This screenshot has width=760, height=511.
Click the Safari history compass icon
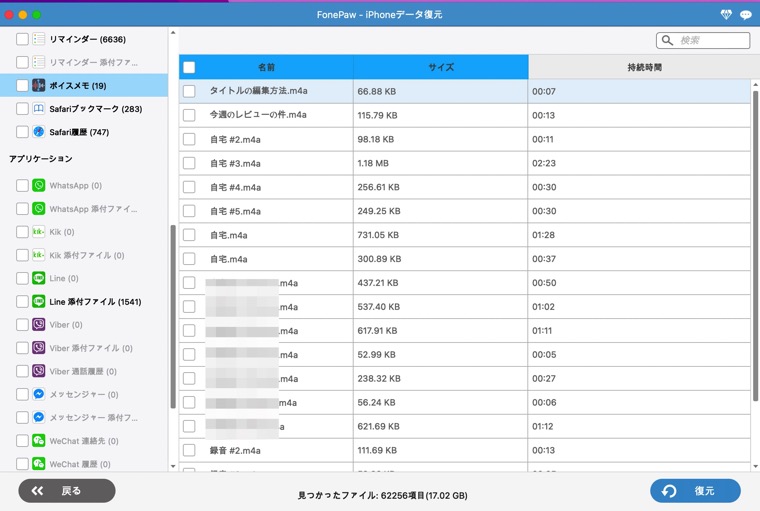point(39,132)
